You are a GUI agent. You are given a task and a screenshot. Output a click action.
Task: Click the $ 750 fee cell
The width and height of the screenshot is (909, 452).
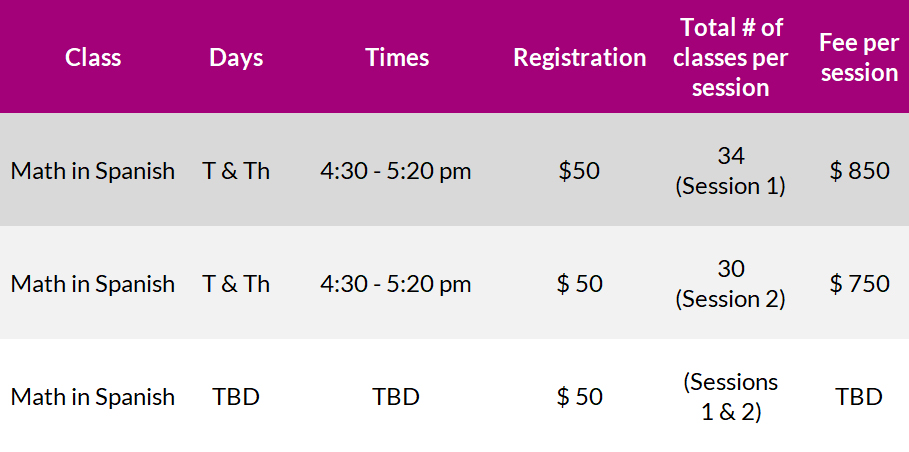(860, 284)
